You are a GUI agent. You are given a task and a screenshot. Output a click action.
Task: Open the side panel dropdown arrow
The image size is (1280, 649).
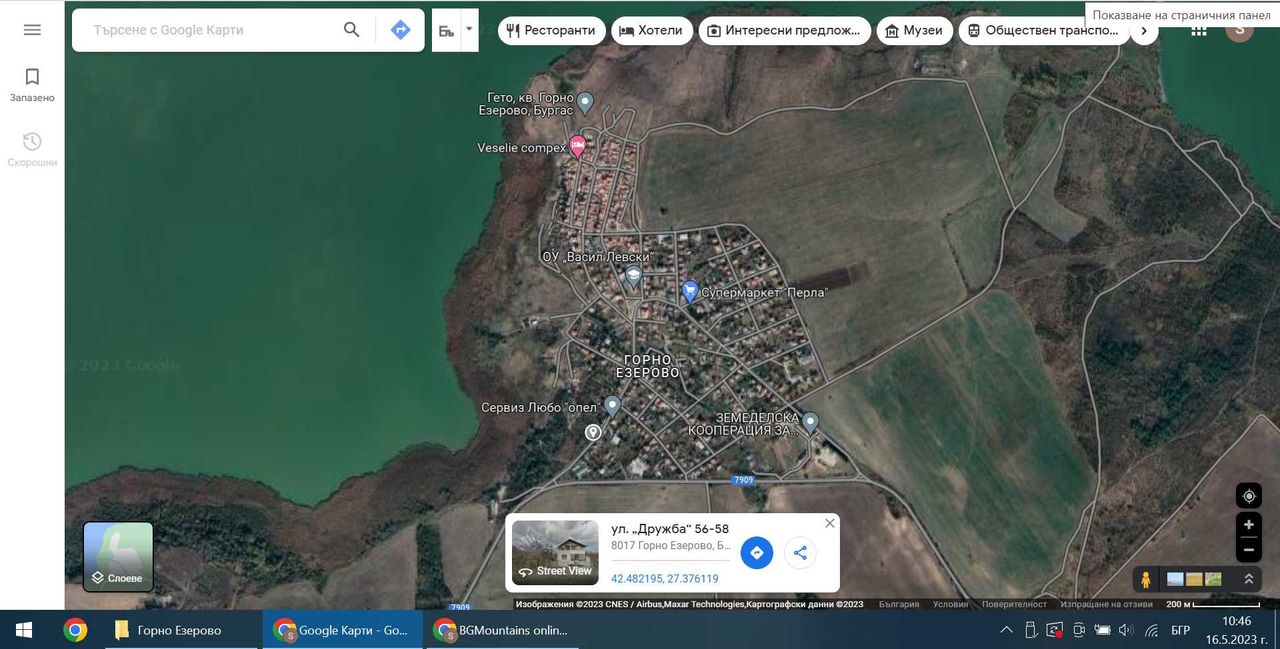[468, 30]
